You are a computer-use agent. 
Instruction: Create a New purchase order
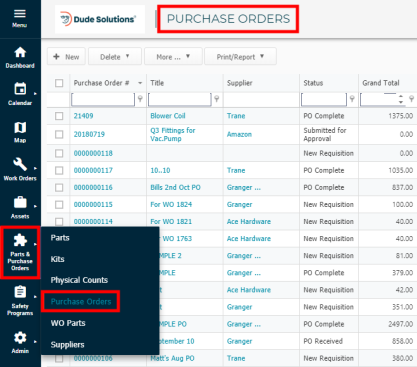coord(66,56)
